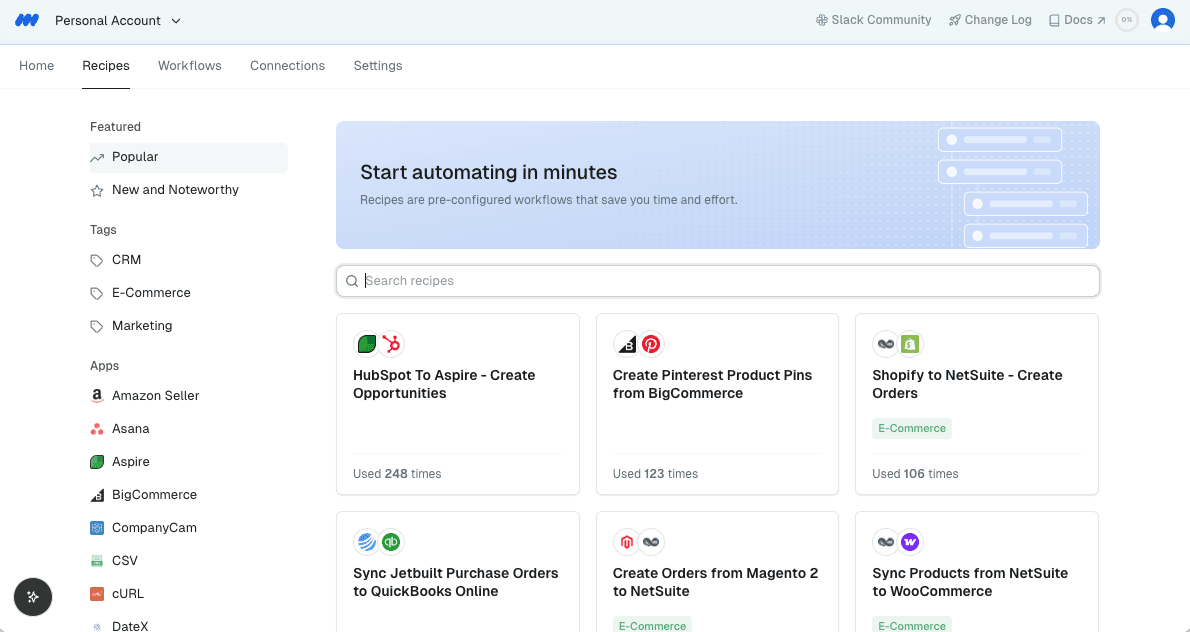Focus the Search recipes input field
1190x632 pixels.
click(x=718, y=281)
